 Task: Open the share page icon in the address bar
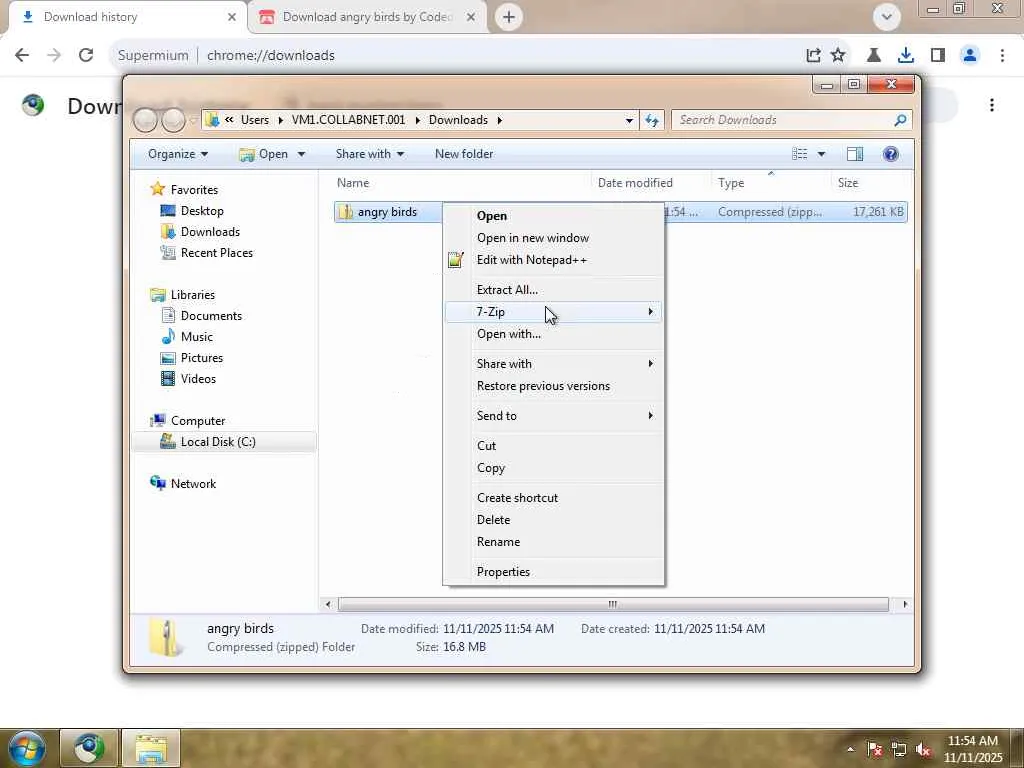813,55
